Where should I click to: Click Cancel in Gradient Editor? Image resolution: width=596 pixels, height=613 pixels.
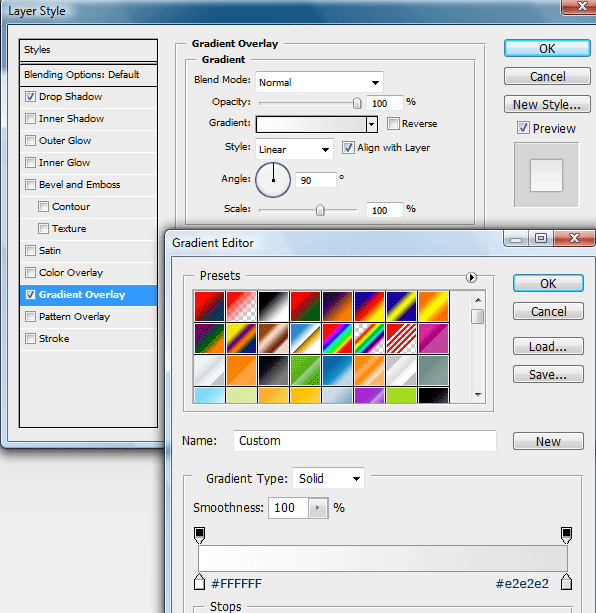click(x=548, y=312)
